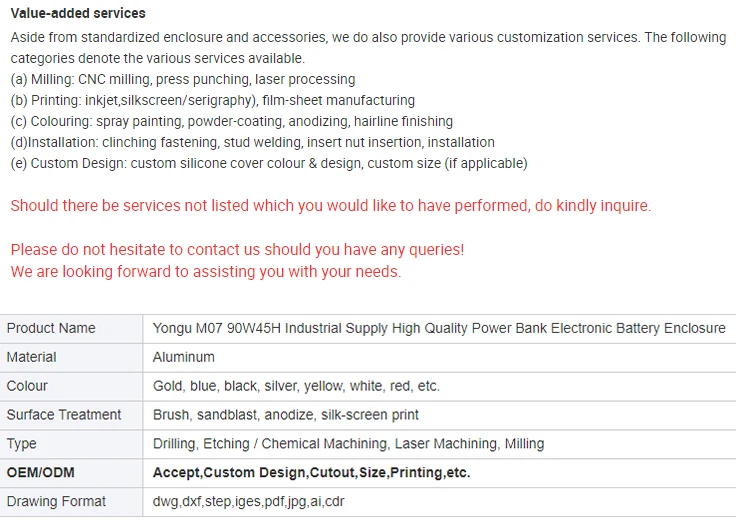Click the "Brush, sandblast, anodize" treatment value

pyautogui.click(x=286, y=415)
